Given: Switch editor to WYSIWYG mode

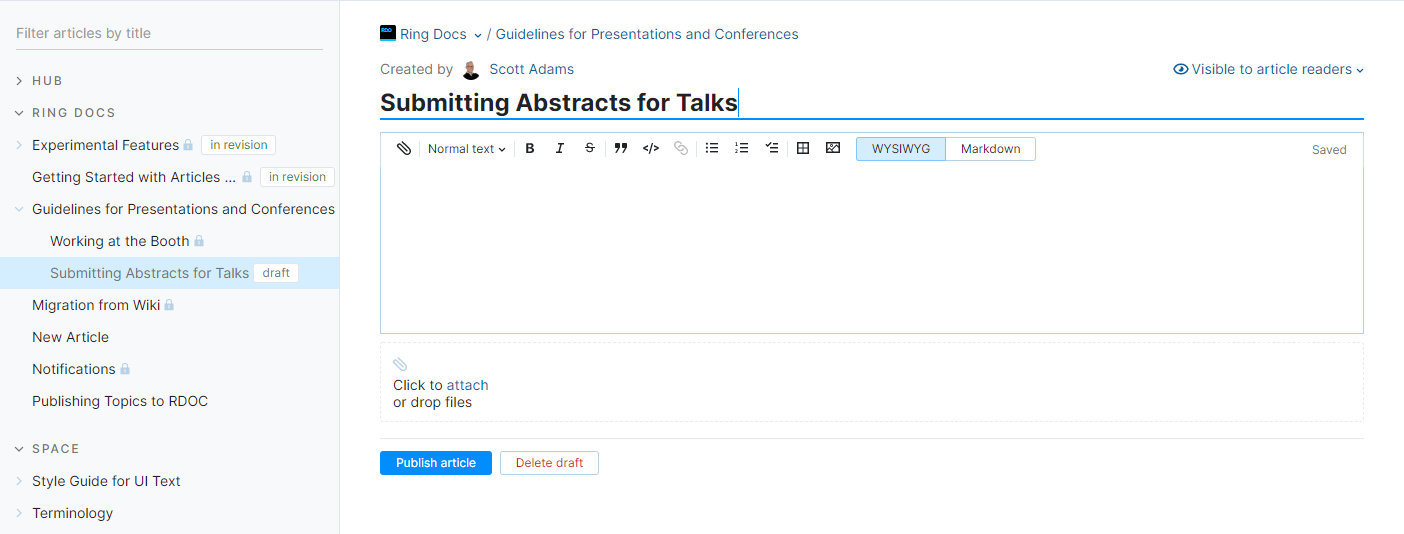Looking at the screenshot, I should pyautogui.click(x=901, y=149).
